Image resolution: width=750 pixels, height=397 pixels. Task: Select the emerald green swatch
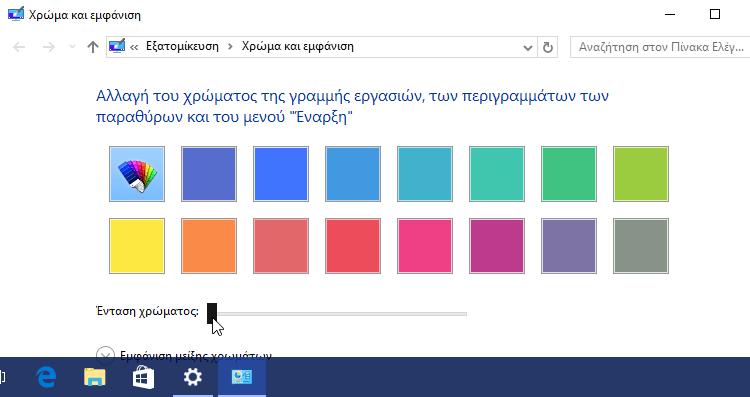pyautogui.click(x=569, y=174)
